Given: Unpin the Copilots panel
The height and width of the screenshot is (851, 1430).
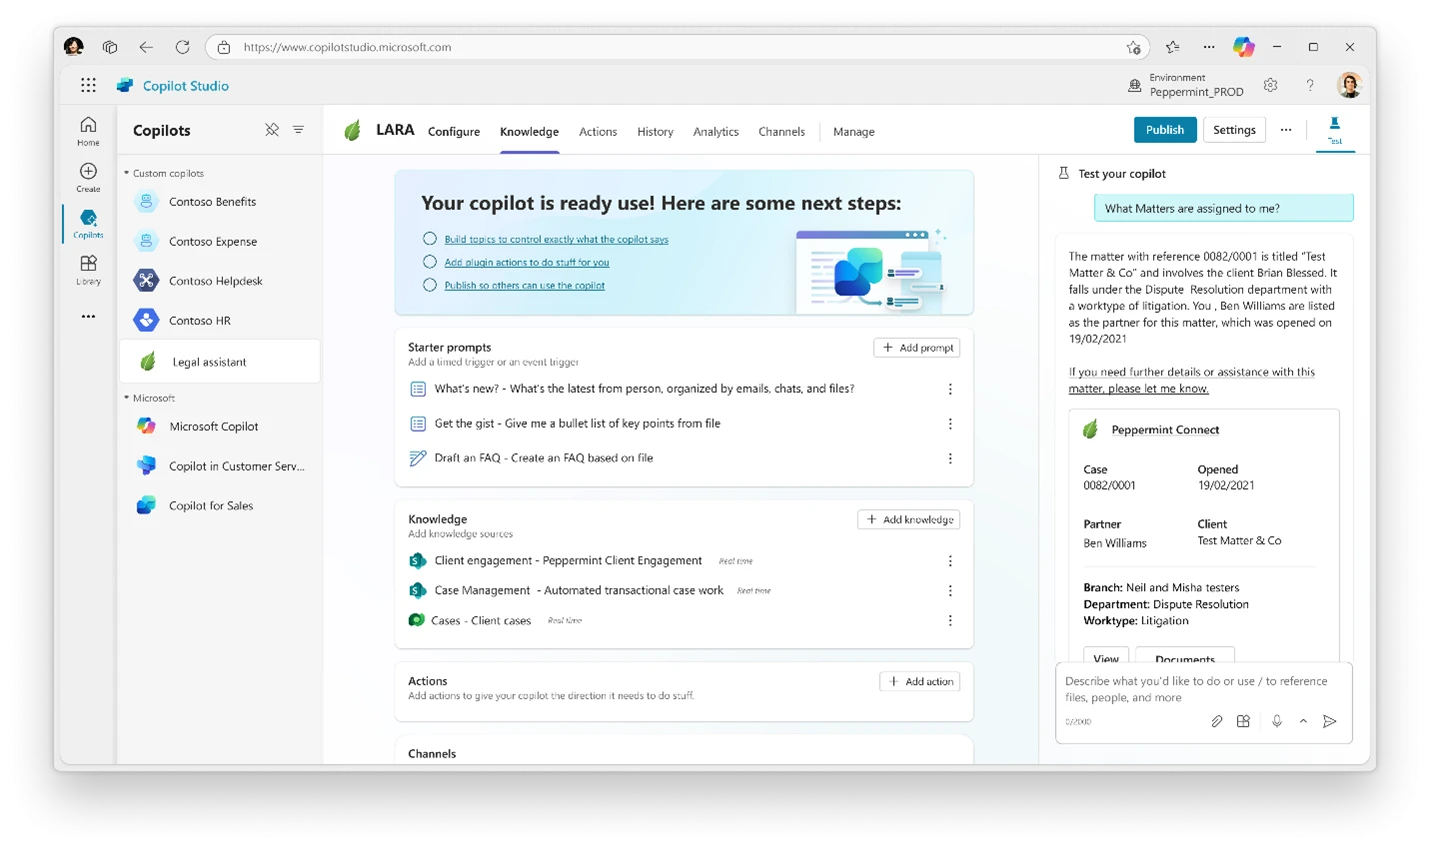Looking at the screenshot, I should coord(271,130).
